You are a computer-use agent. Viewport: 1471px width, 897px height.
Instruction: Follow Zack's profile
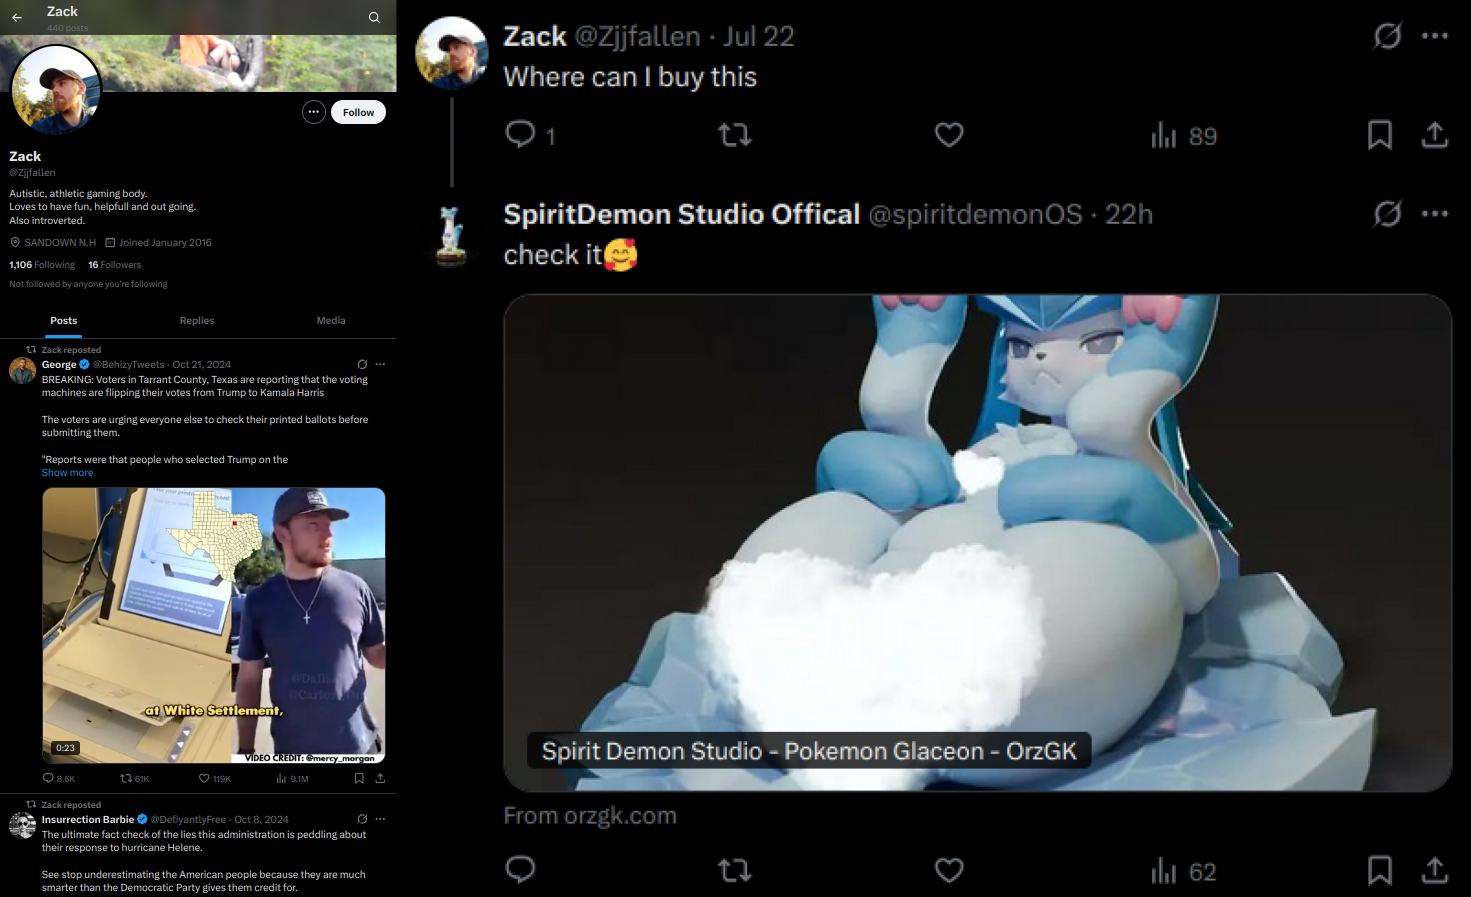pos(358,112)
